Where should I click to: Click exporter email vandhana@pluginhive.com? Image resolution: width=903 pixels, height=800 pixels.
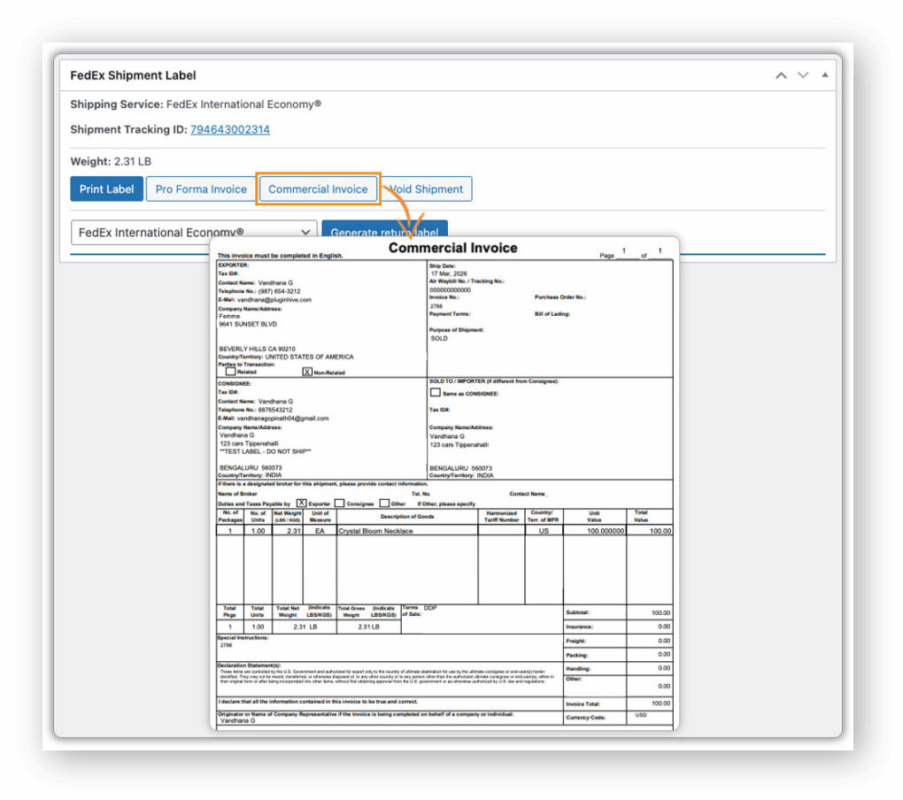coord(274,299)
